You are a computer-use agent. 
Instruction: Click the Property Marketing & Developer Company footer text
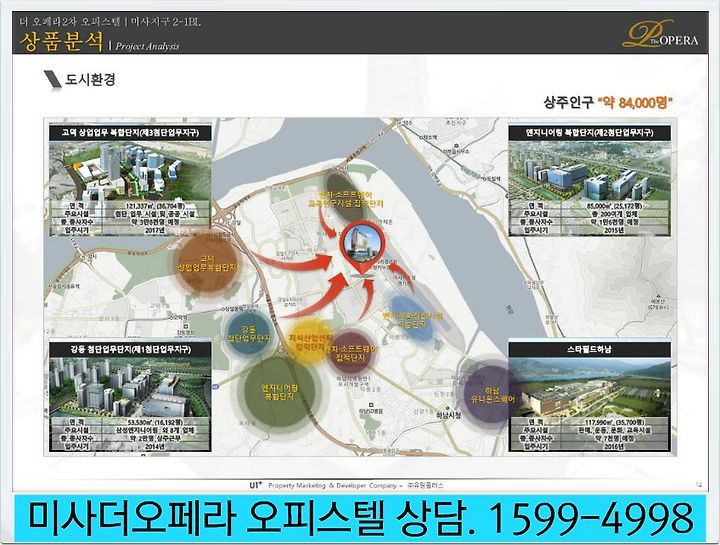[332, 485]
